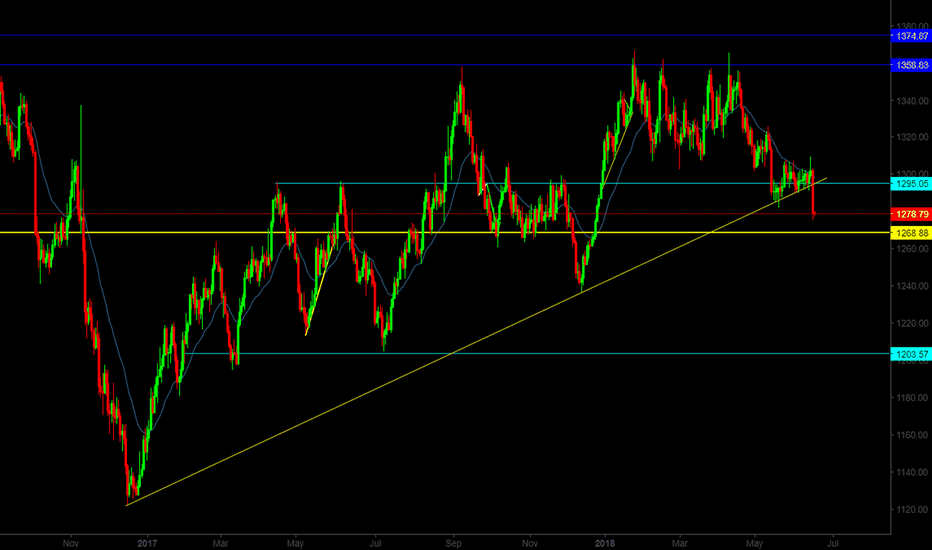
Task: Select the yellow 1268.88 price label
Action: pyautogui.click(x=911, y=233)
